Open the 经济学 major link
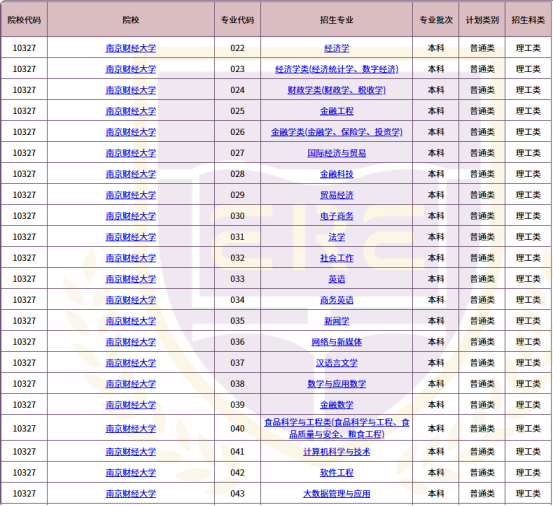The width and height of the screenshot is (553, 506). click(x=336, y=48)
